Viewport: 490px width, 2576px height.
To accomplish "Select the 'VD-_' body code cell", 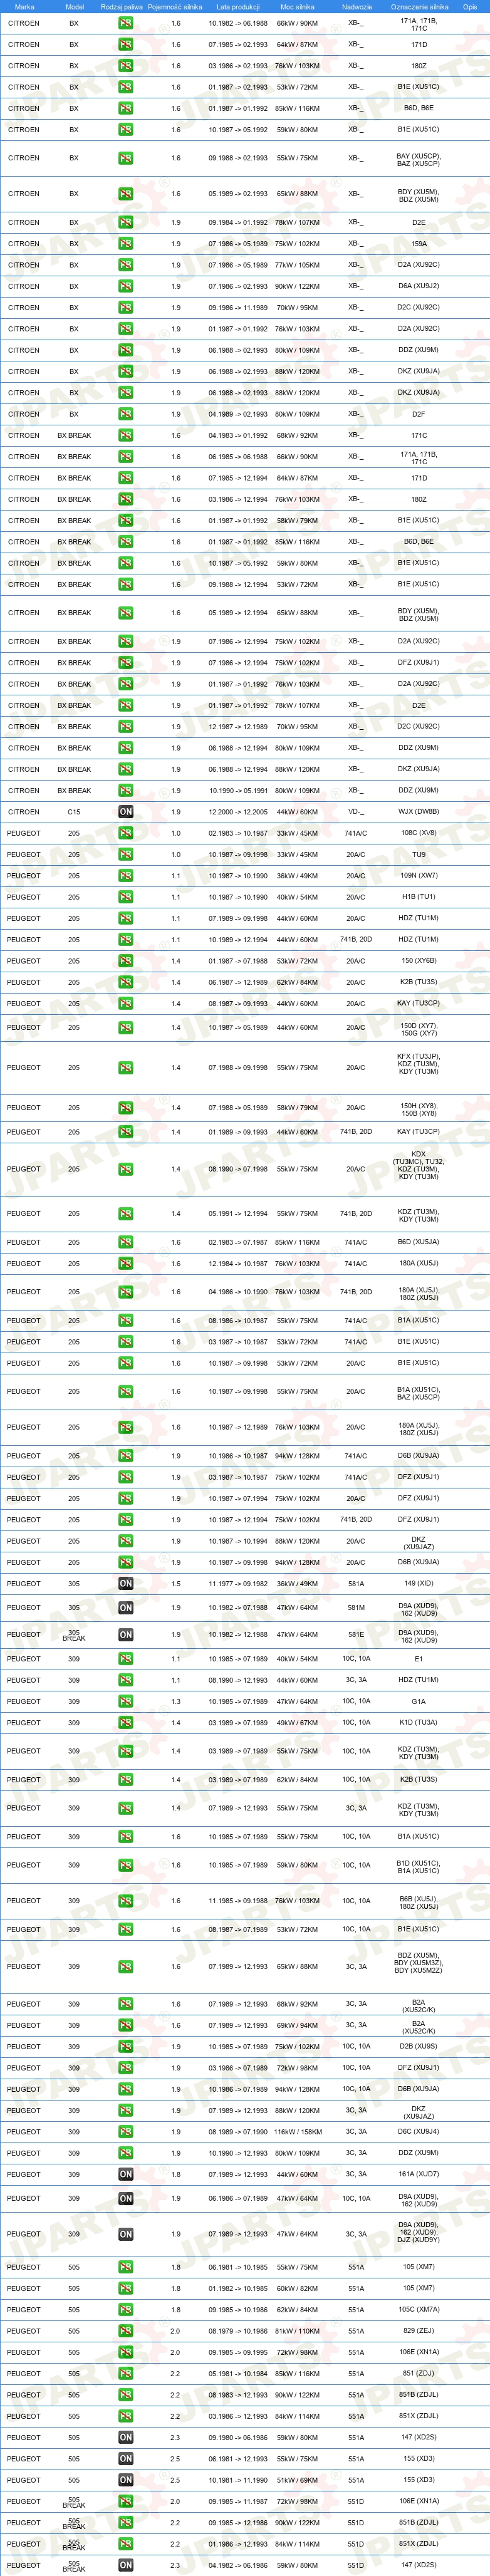I will 356,812.
